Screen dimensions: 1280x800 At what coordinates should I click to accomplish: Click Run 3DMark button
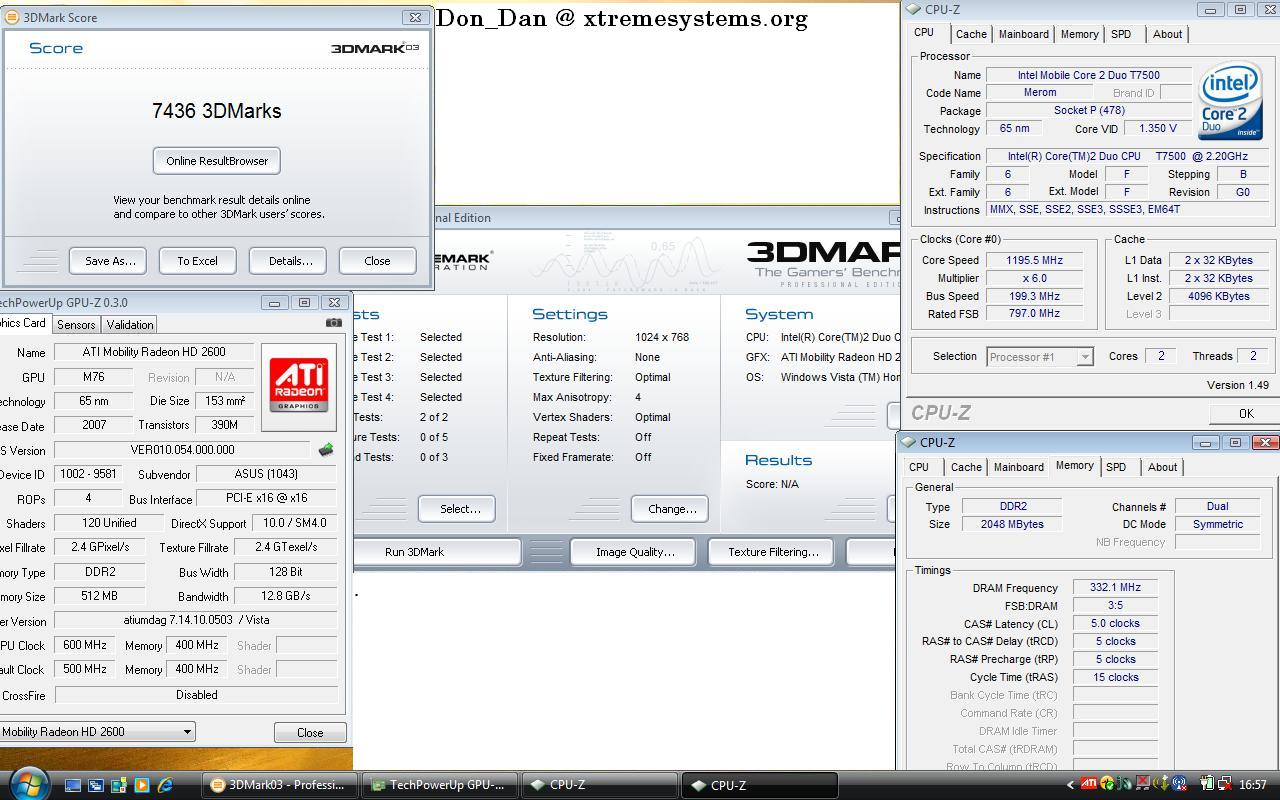(436, 552)
